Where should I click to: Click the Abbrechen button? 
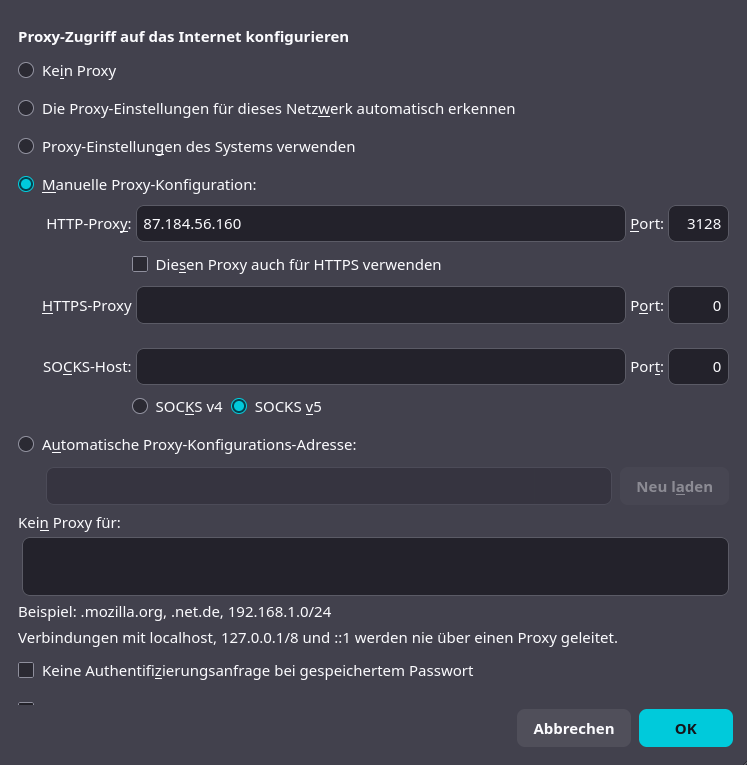(x=574, y=728)
